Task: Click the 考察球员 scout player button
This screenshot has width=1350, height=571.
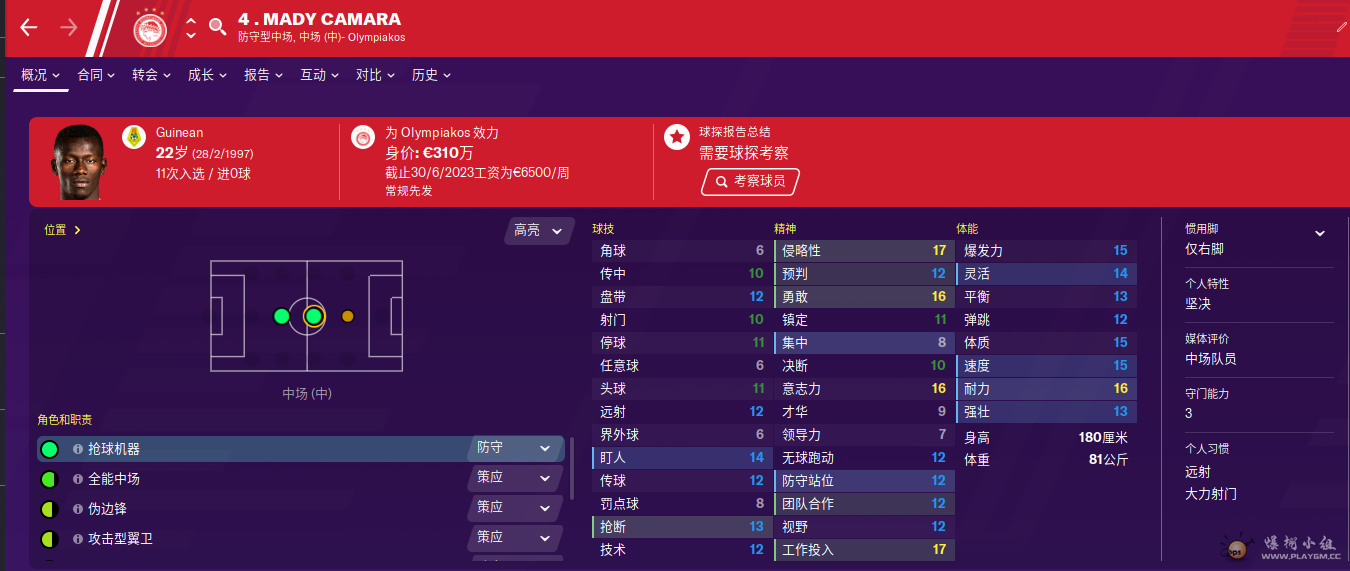Action: click(x=750, y=181)
